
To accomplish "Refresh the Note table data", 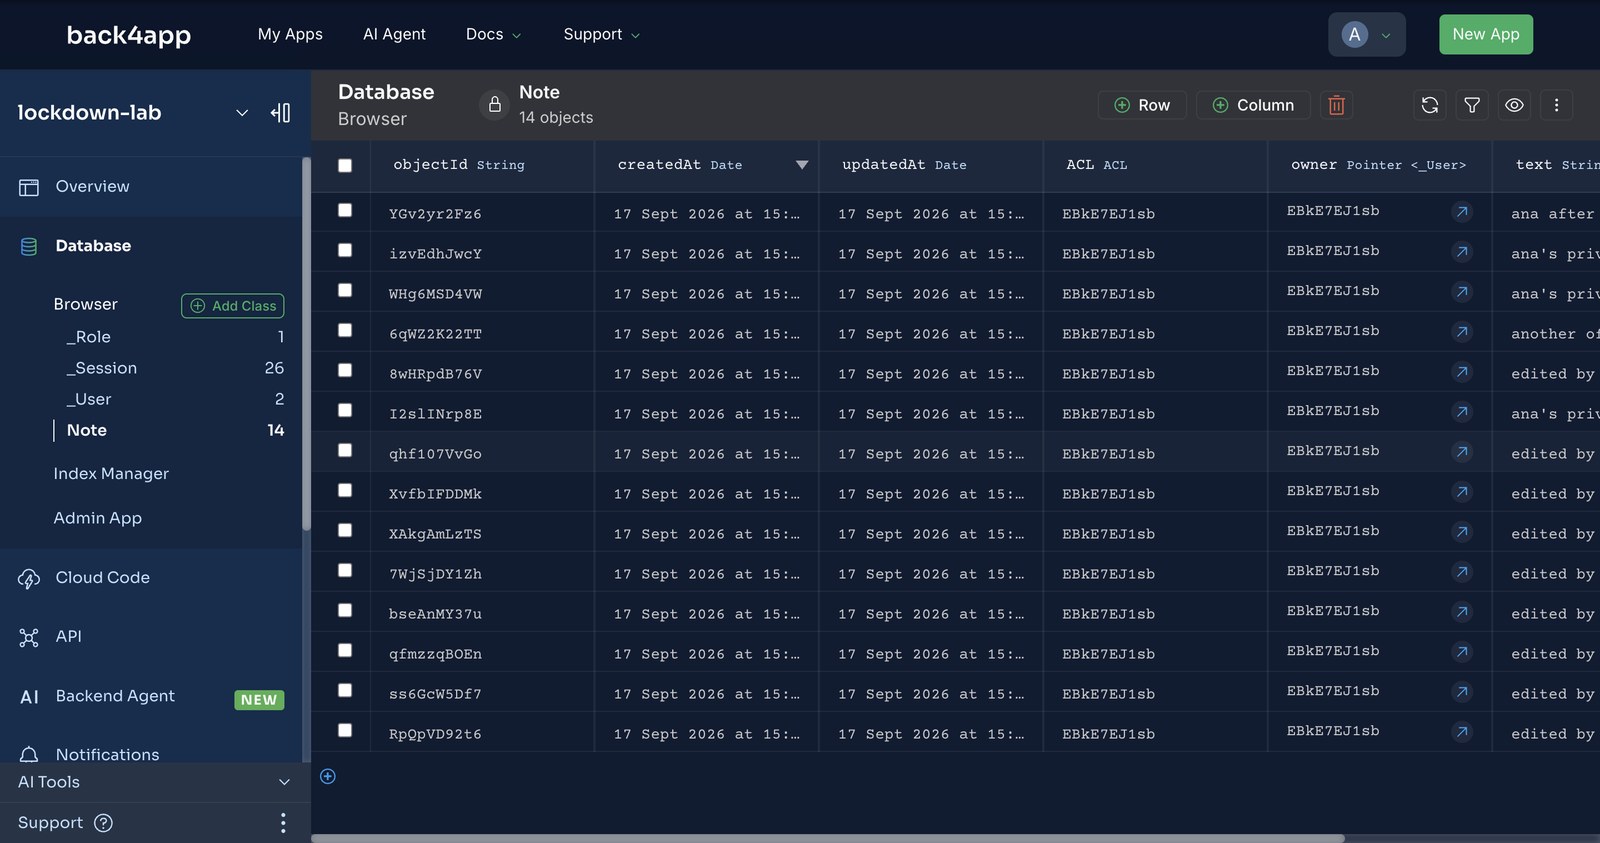I will 1430,105.
